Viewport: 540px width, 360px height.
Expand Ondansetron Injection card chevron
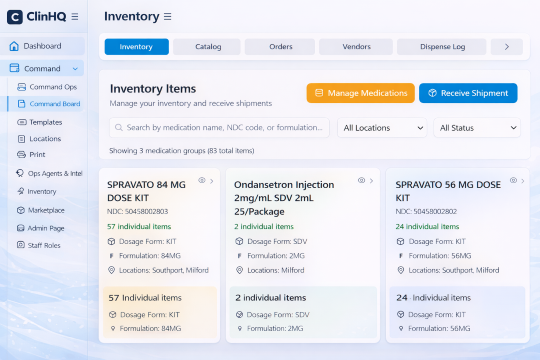click(371, 181)
